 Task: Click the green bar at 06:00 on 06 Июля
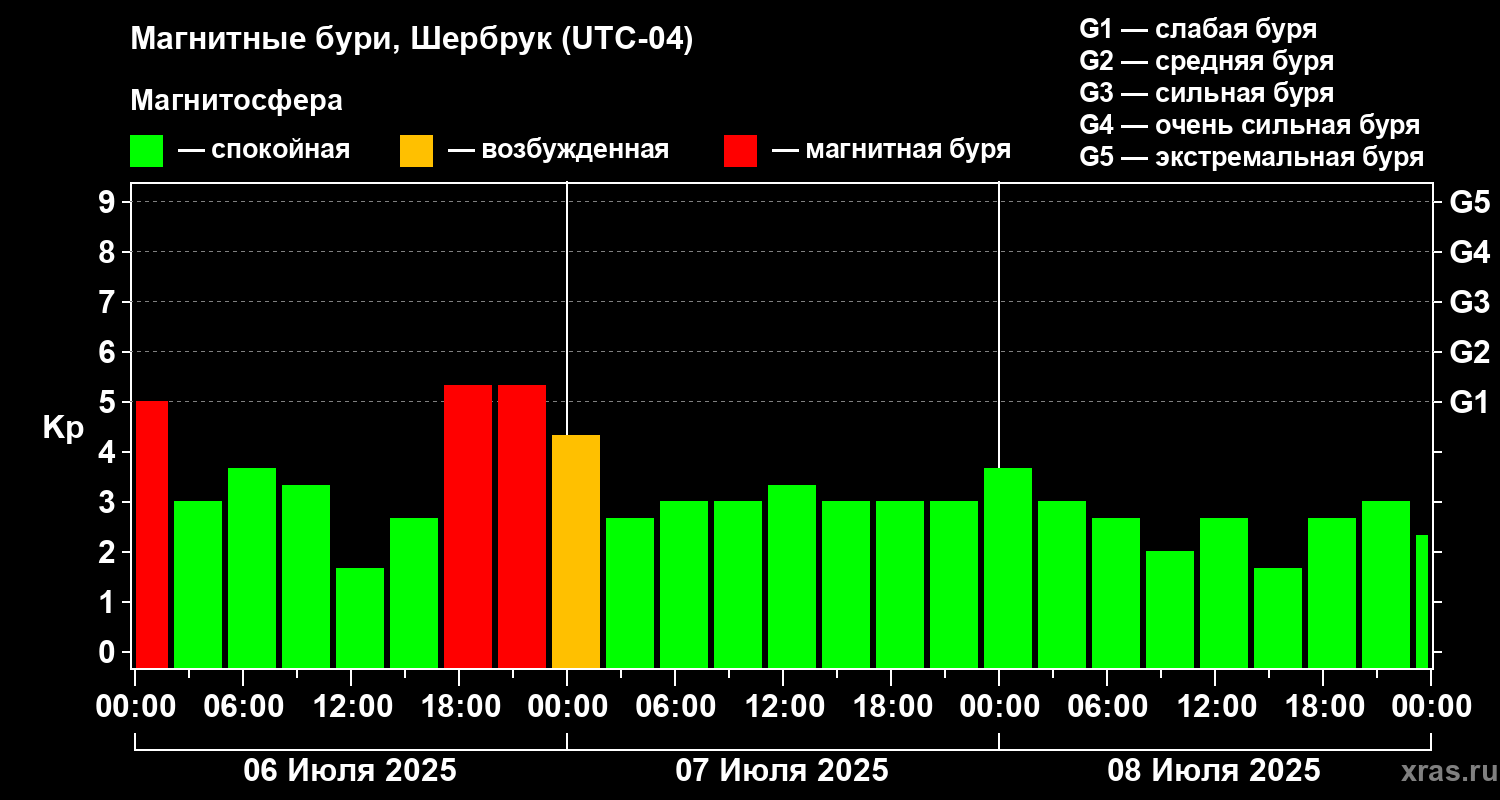pos(252,568)
